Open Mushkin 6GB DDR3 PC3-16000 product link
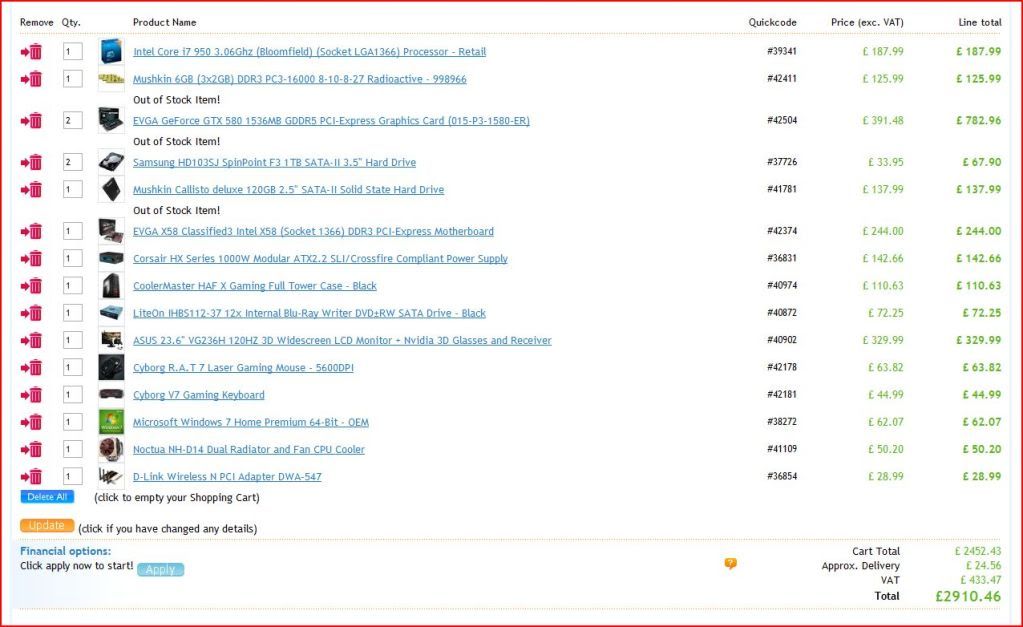The image size is (1023, 627). (x=299, y=79)
